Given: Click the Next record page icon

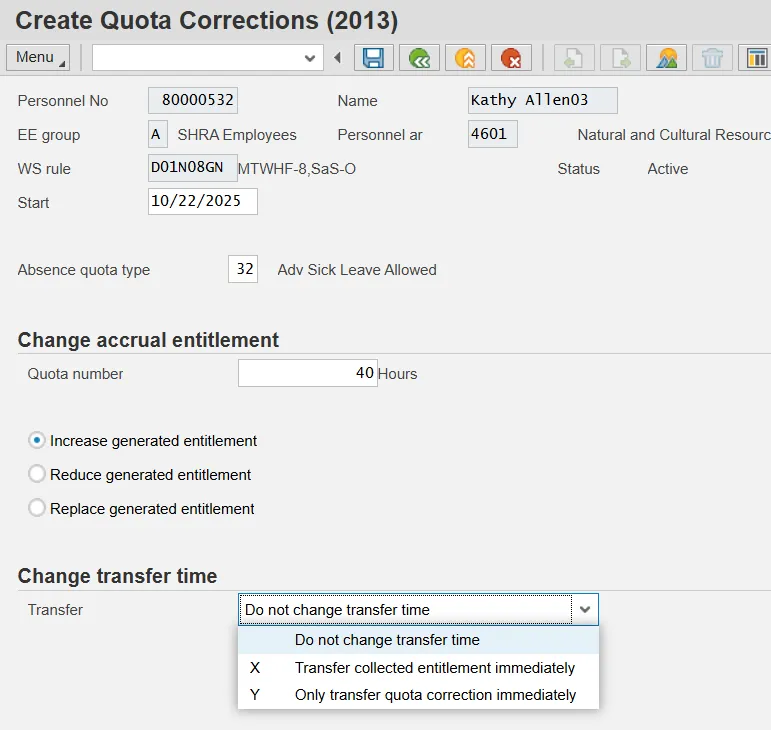Looking at the screenshot, I should click(620, 58).
